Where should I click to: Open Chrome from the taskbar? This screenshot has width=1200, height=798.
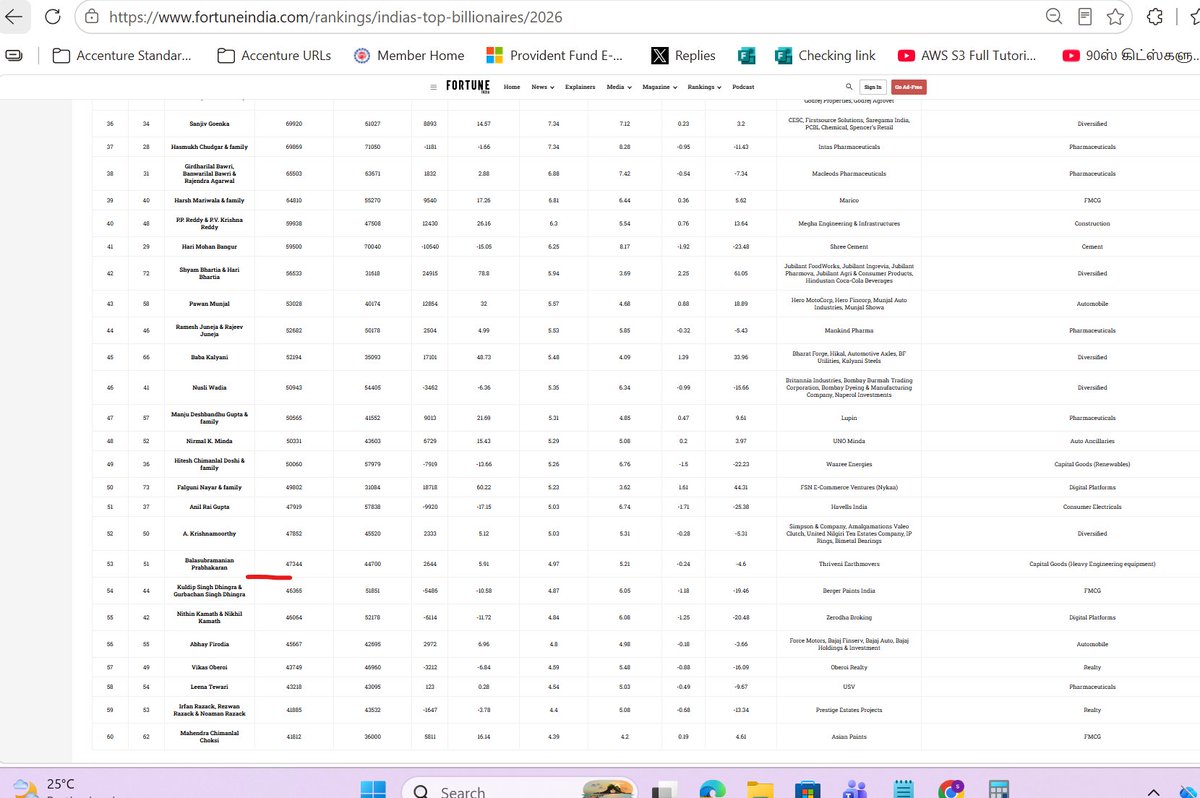pyautogui.click(x=953, y=791)
